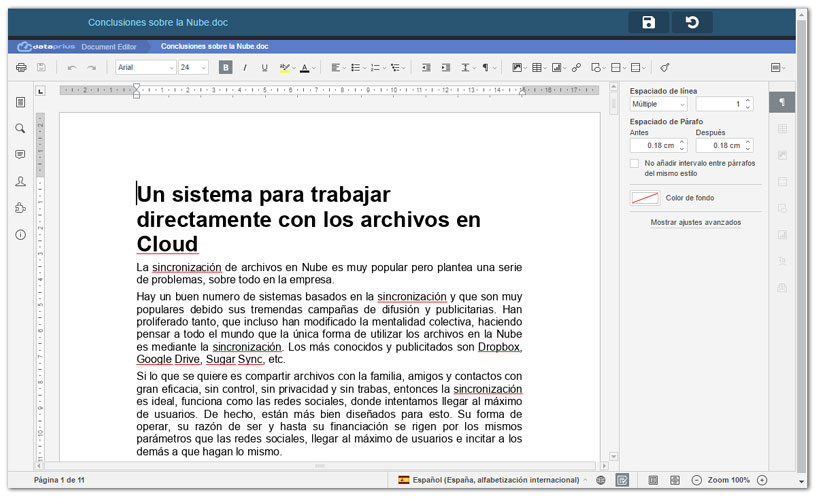Image resolution: width=816 pixels, height=498 pixels.
Task: Expand the Múltiple line spacing dropdown
Action: [658, 104]
